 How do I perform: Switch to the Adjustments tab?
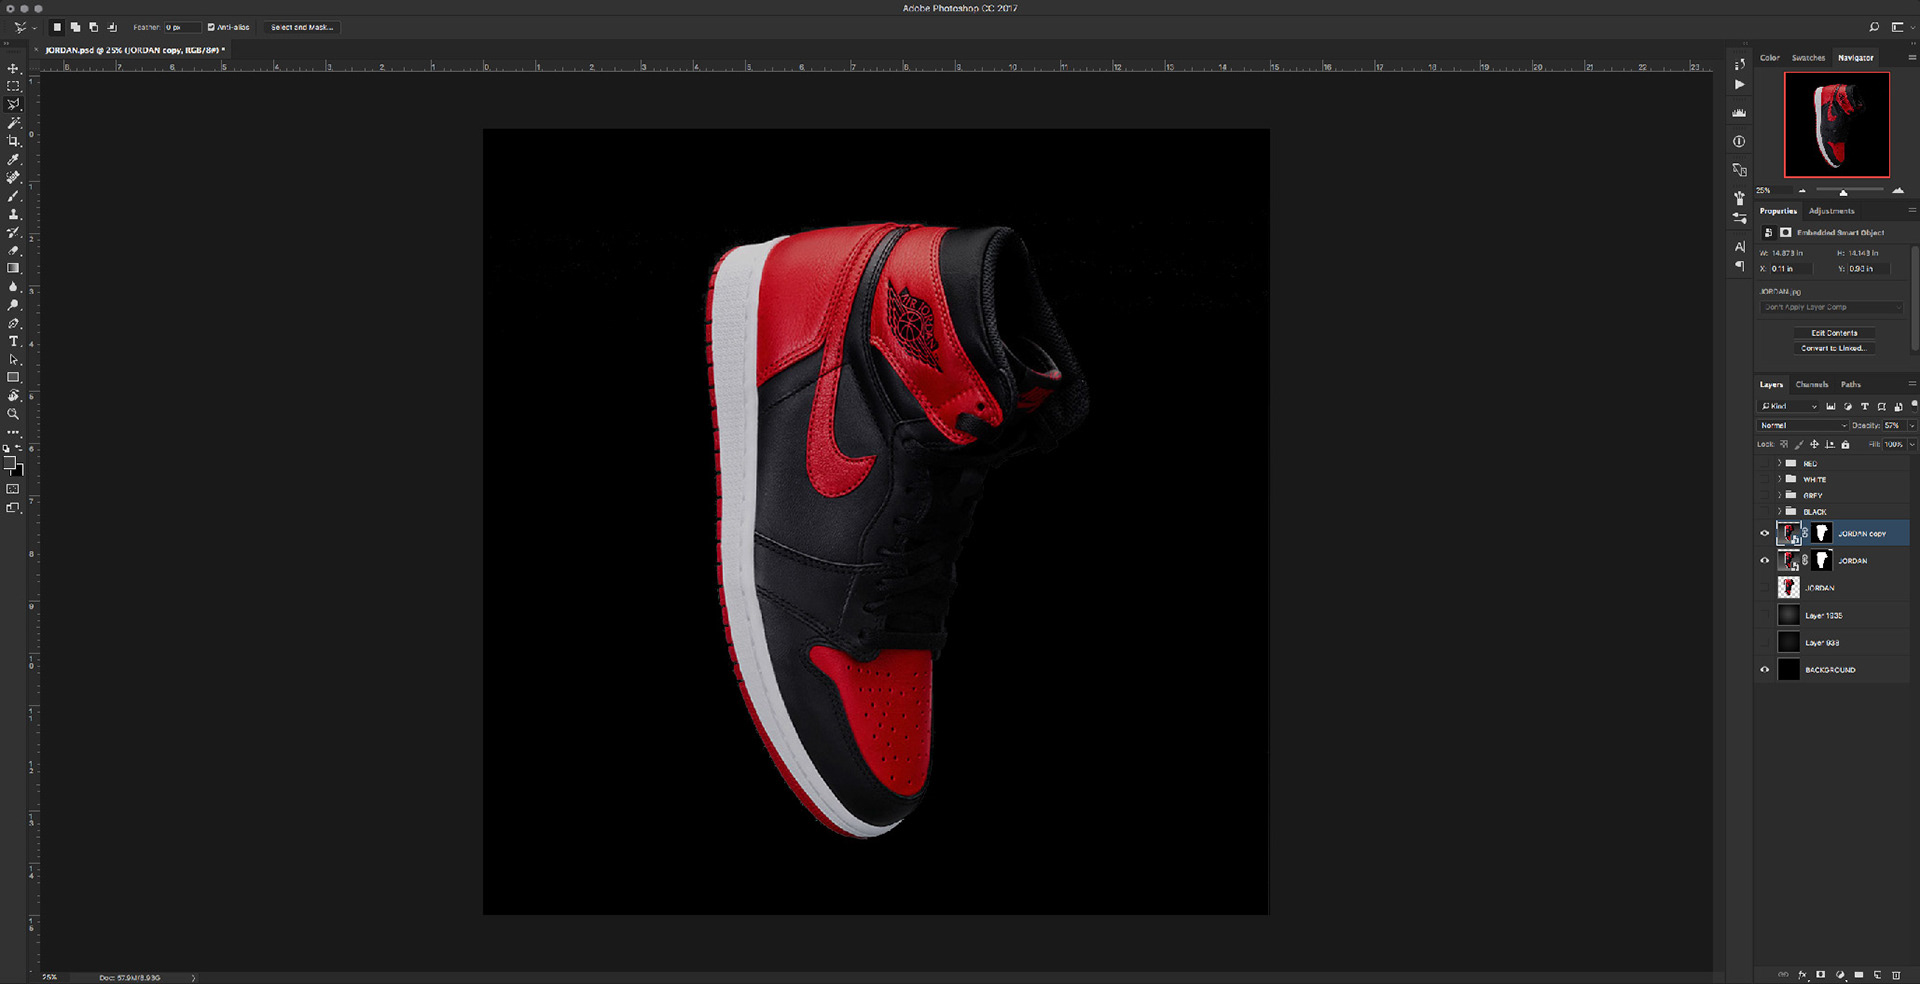(1831, 211)
